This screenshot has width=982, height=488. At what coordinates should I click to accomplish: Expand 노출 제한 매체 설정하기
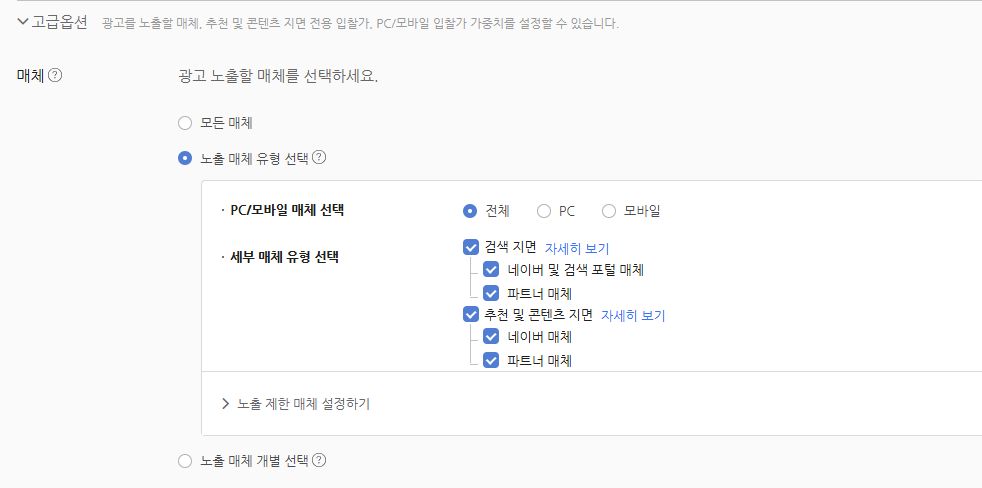pos(226,404)
